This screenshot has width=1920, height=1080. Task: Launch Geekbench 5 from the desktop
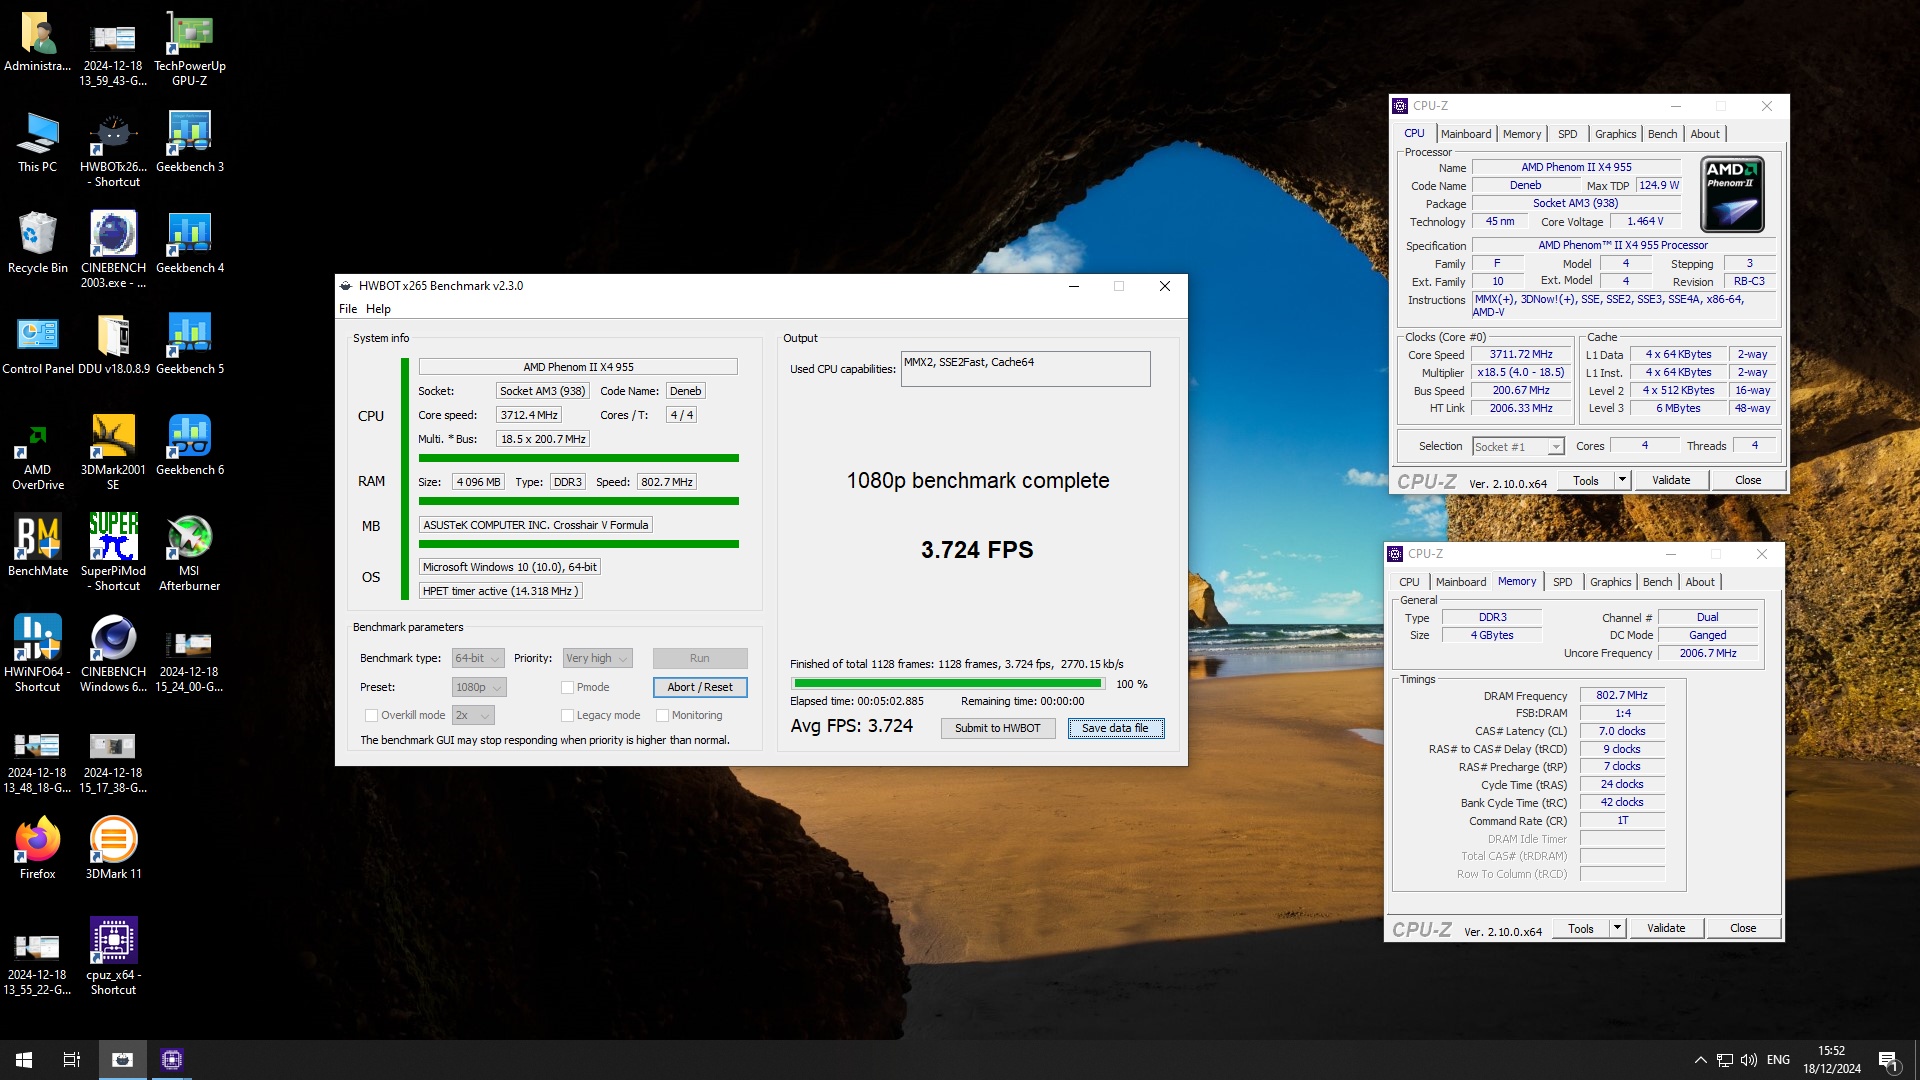189,343
